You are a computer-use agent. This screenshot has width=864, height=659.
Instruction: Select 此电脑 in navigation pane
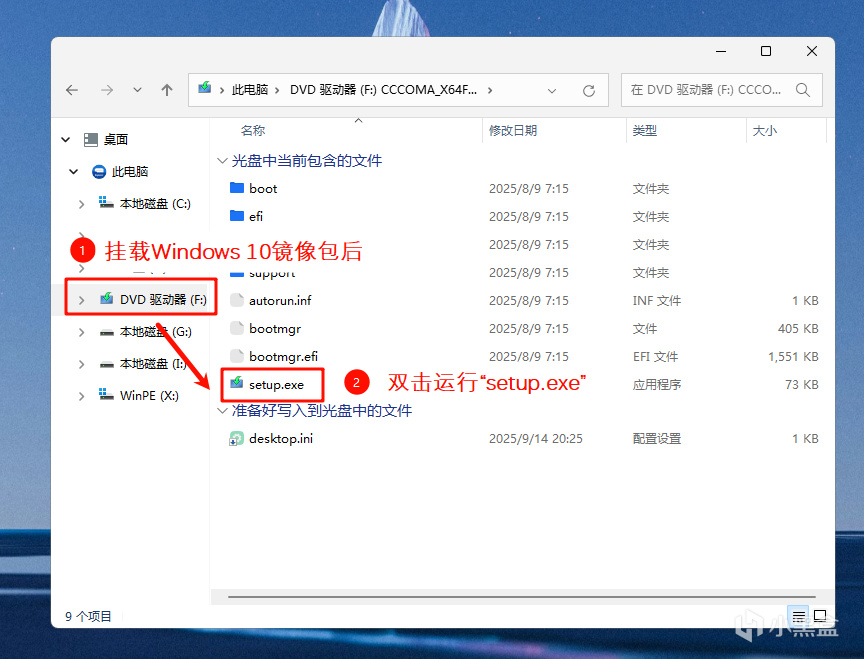130,171
